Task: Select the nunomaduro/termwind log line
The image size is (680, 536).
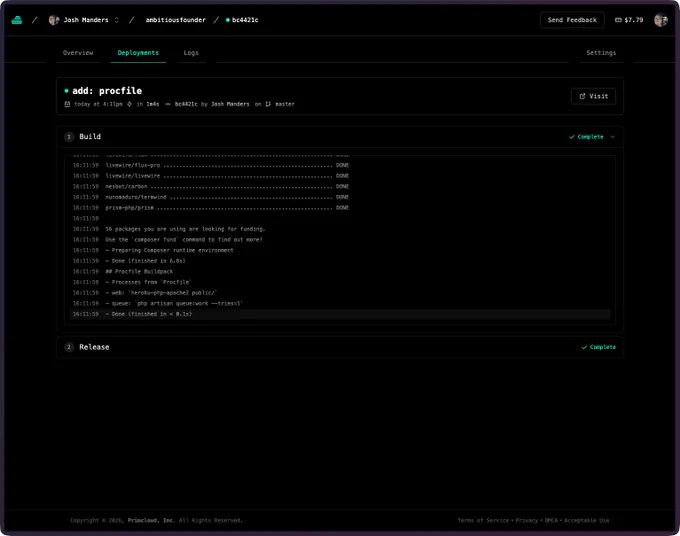Action: 340,197
